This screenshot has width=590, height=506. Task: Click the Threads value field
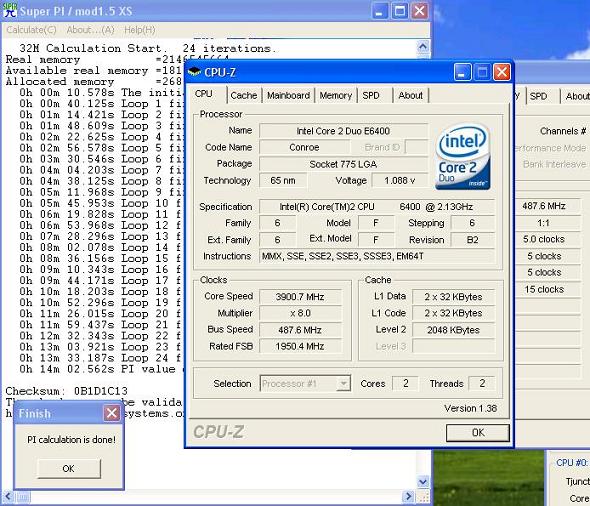(x=482, y=383)
